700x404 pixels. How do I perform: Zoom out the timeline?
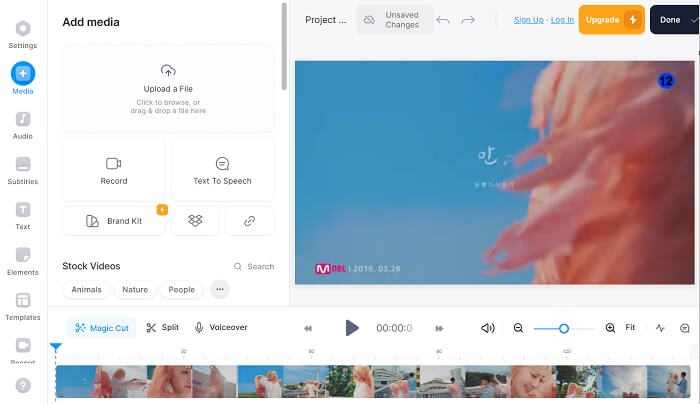tap(518, 328)
